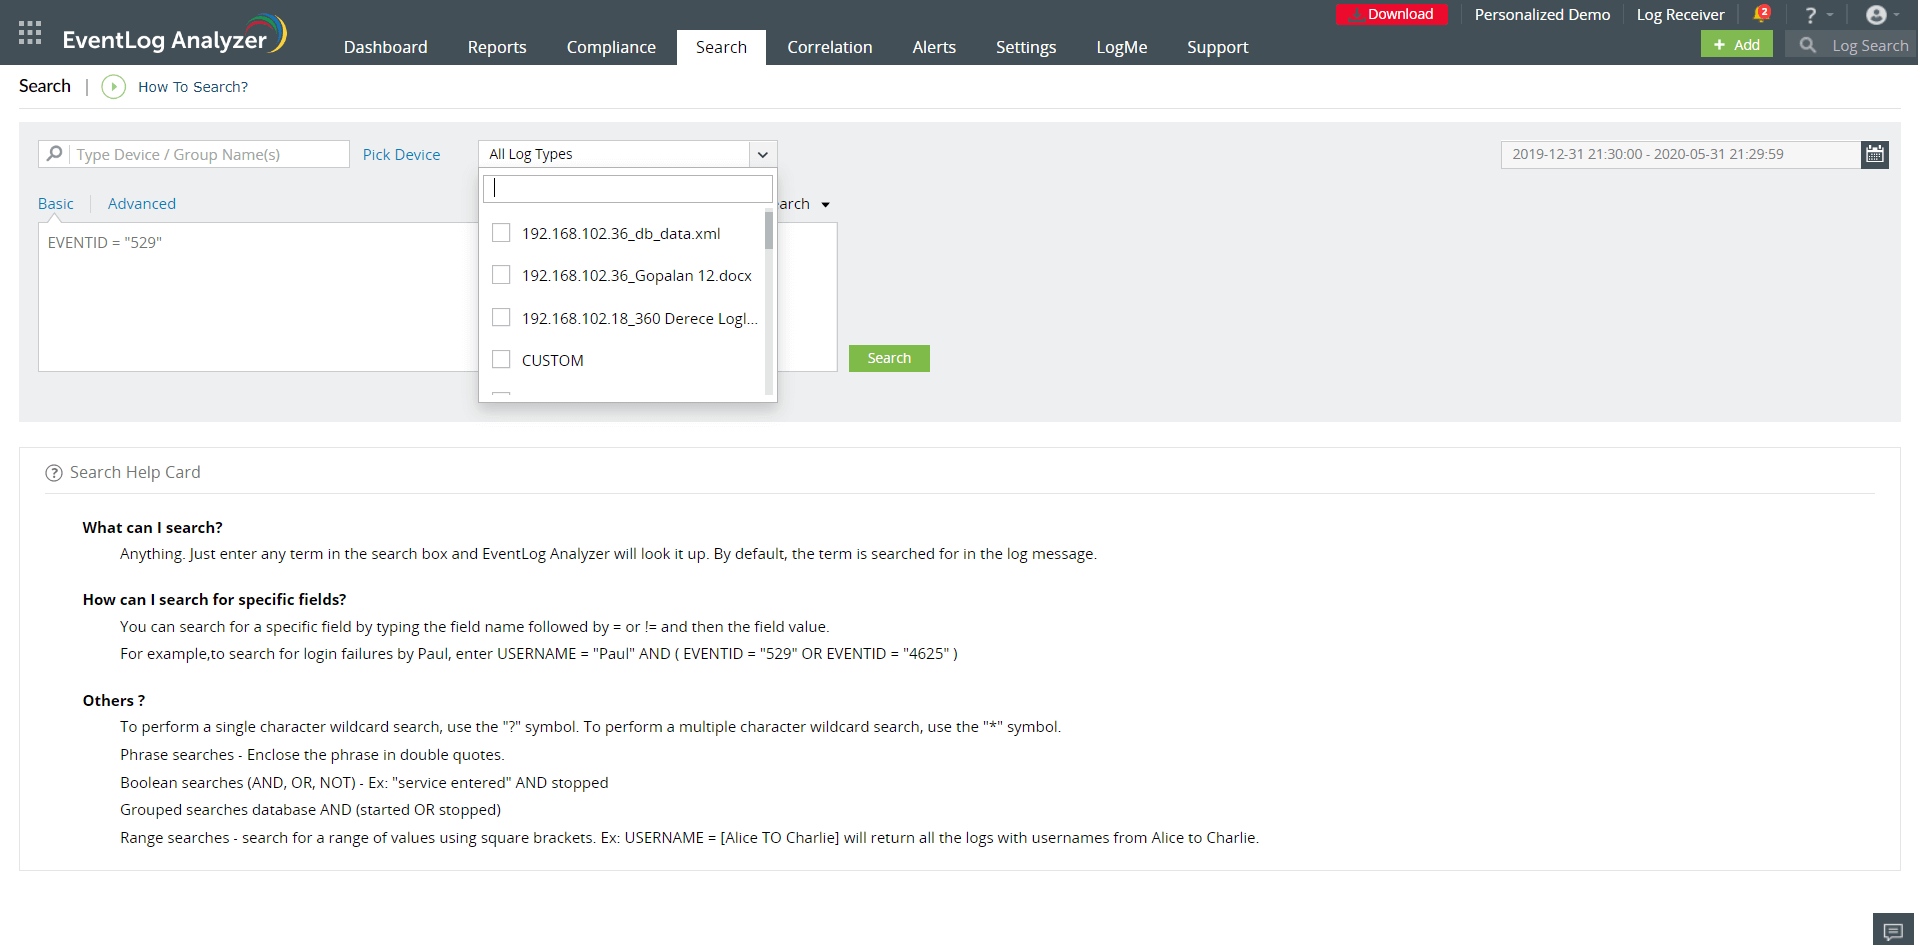Check the 192.168.102.36_Gopalan 12.docx checkbox

(x=501, y=275)
